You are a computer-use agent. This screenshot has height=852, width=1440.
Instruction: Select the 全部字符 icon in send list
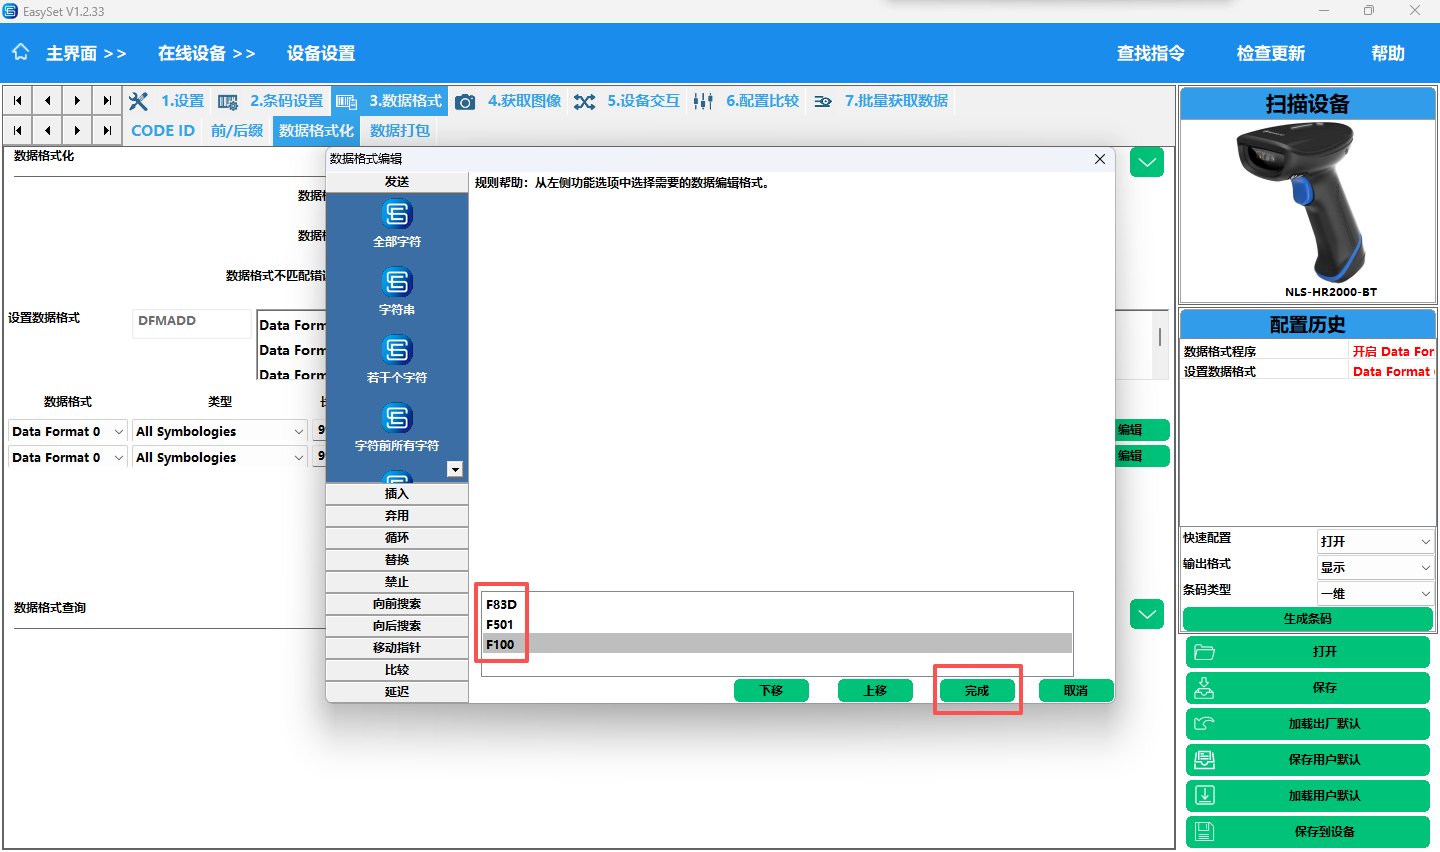[397, 215]
